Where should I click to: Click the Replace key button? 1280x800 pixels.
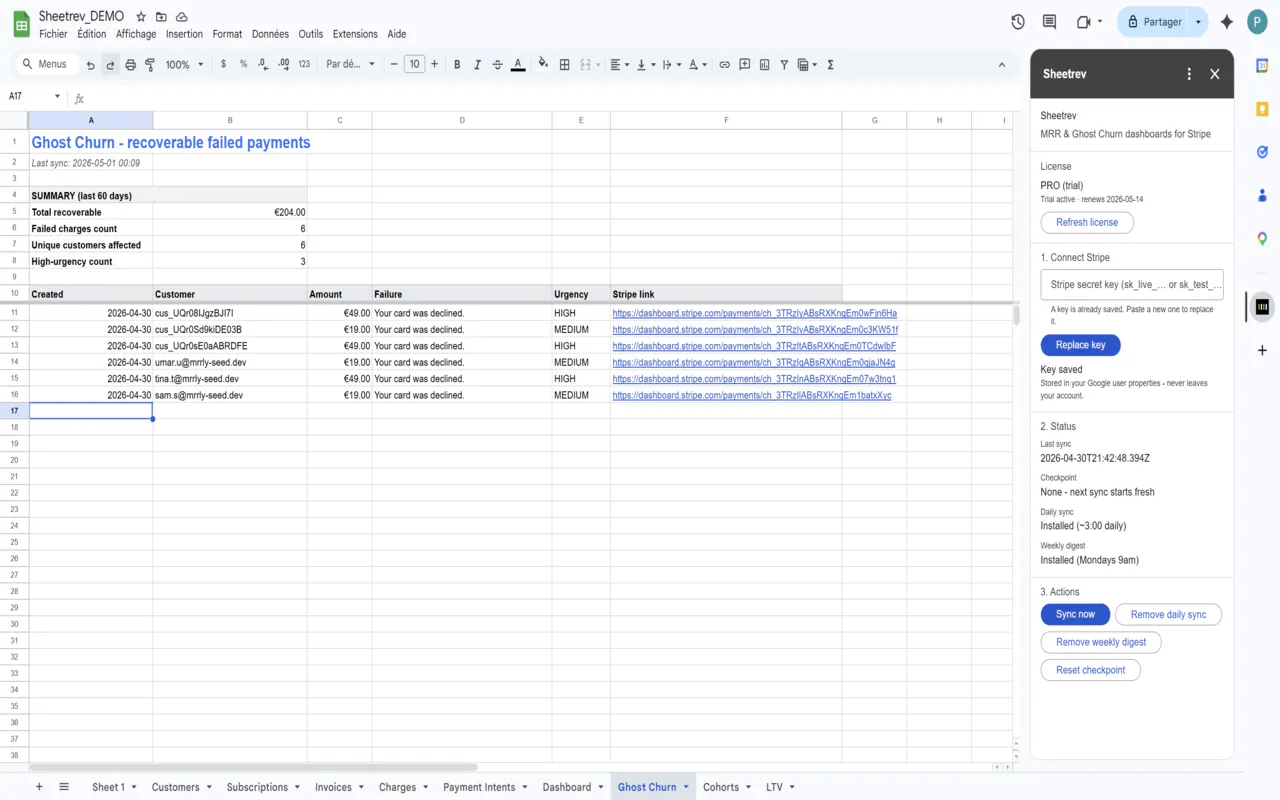1080,345
